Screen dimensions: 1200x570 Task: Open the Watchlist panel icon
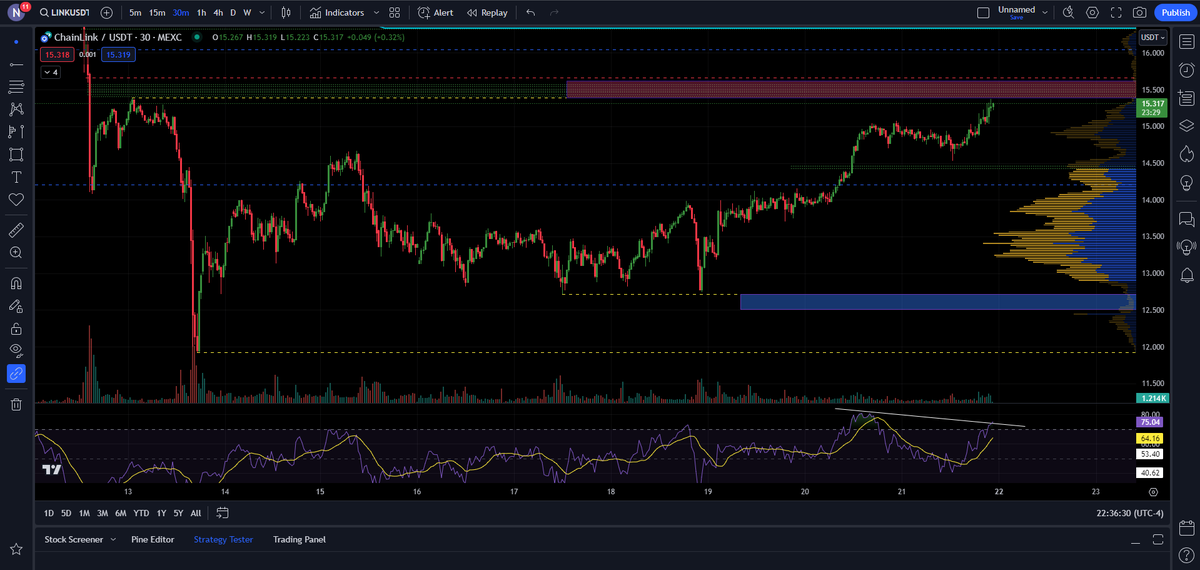[1187, 42]
